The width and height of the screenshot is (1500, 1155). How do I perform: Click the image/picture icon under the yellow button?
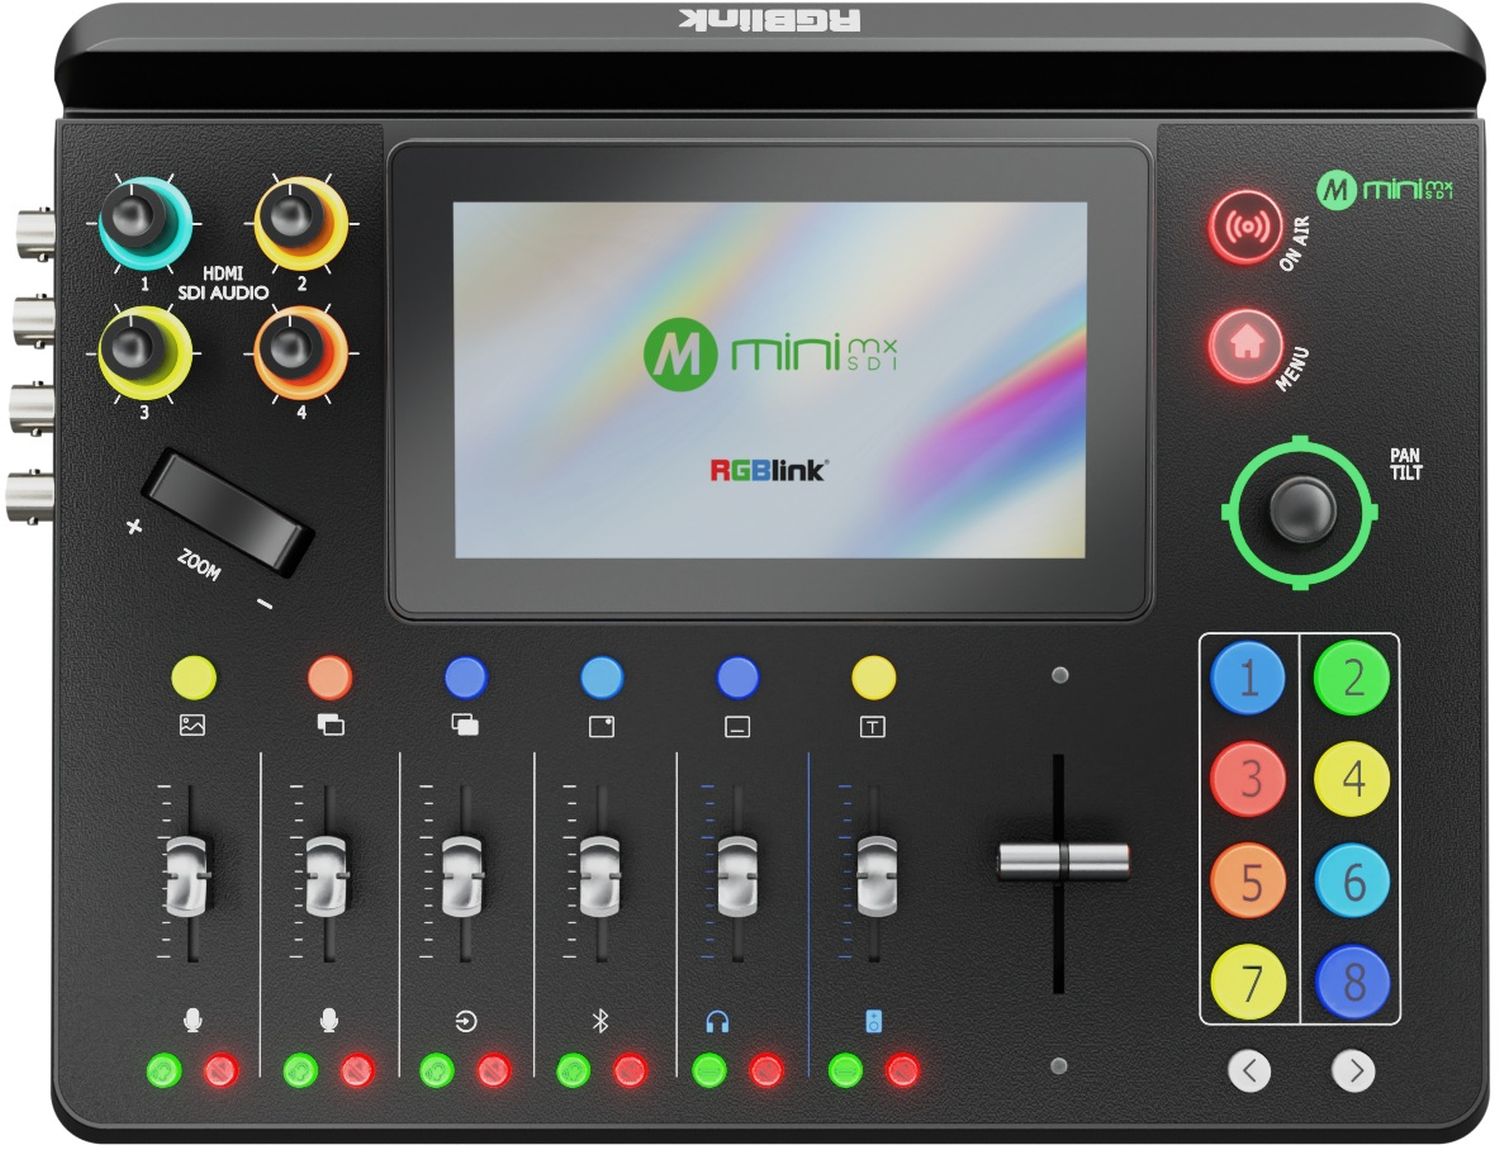(192, 726)
